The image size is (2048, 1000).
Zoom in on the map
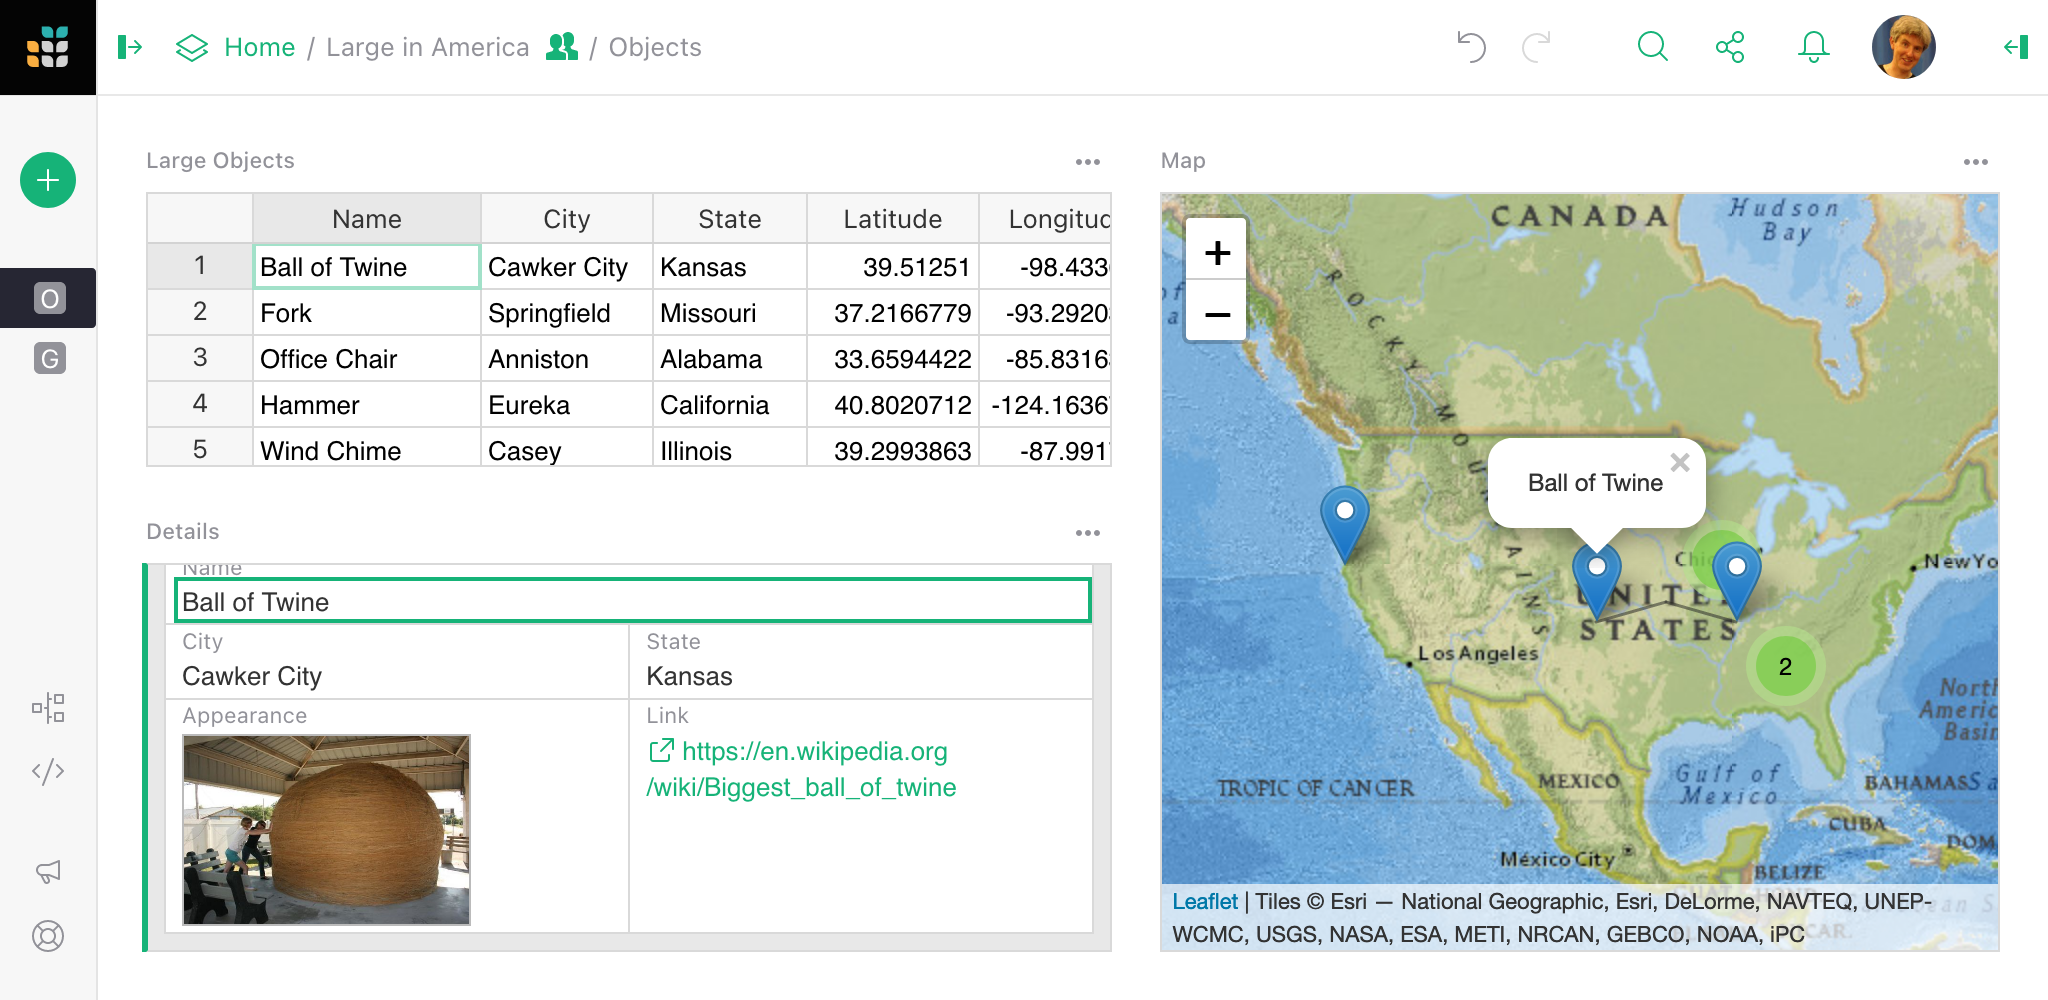coord(1217,253)
